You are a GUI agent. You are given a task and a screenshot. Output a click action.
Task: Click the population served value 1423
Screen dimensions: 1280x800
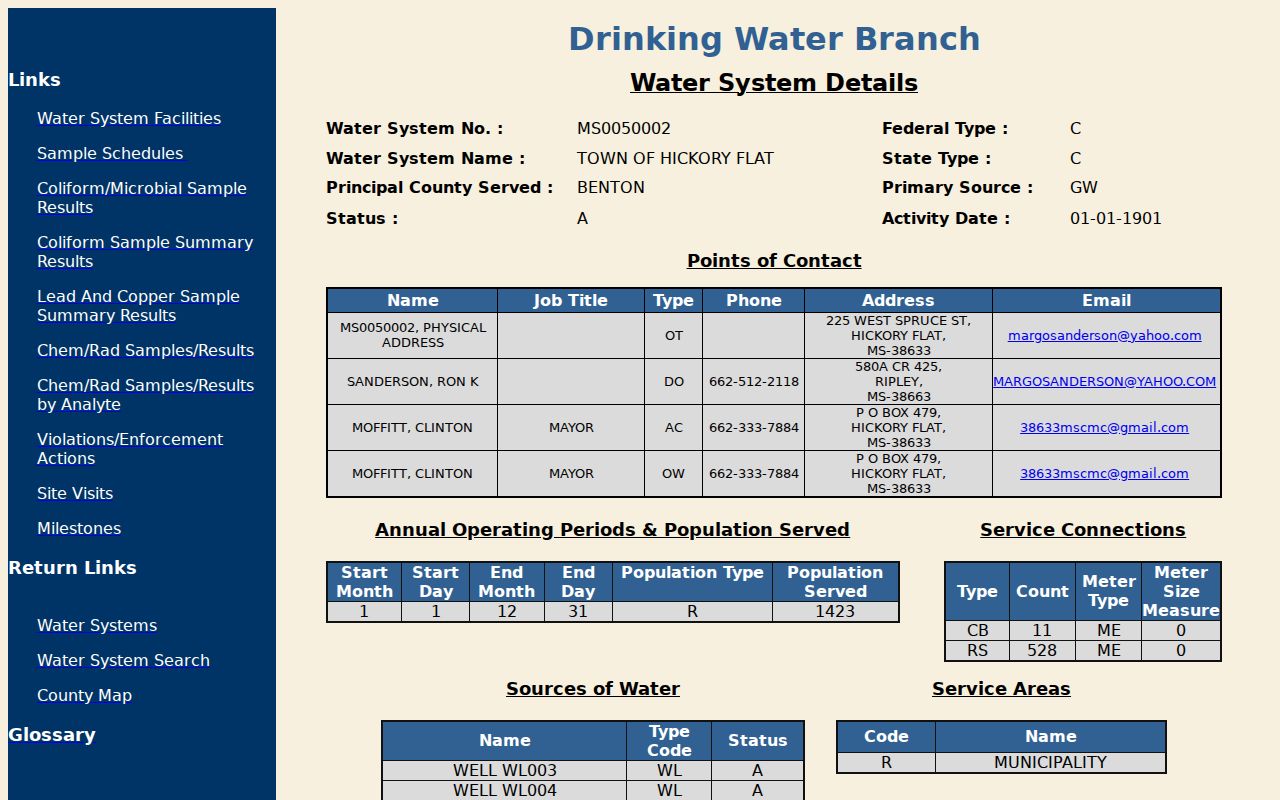[x=835, y=611]
